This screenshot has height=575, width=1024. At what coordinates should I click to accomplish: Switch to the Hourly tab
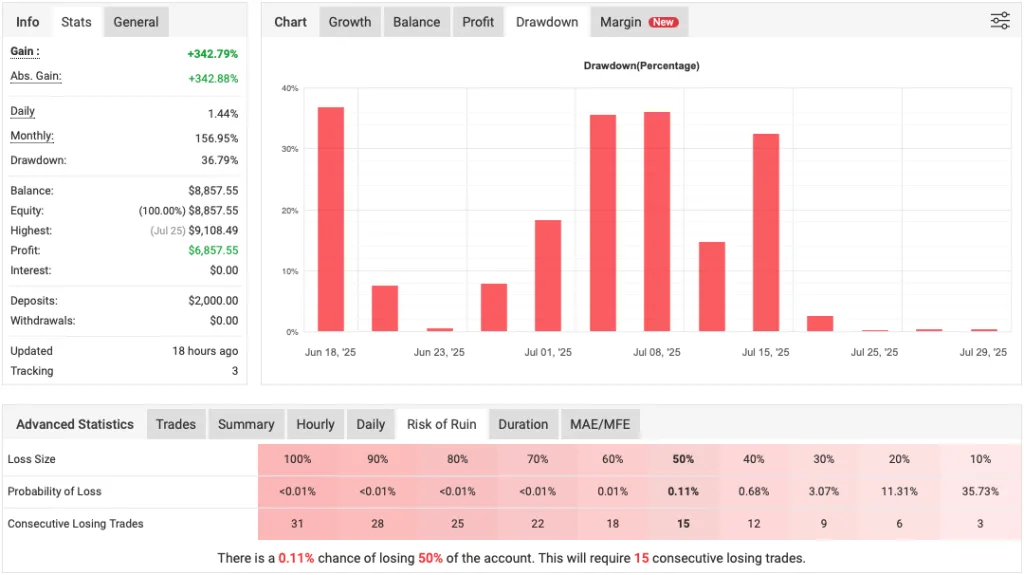(x=315, y=424)
